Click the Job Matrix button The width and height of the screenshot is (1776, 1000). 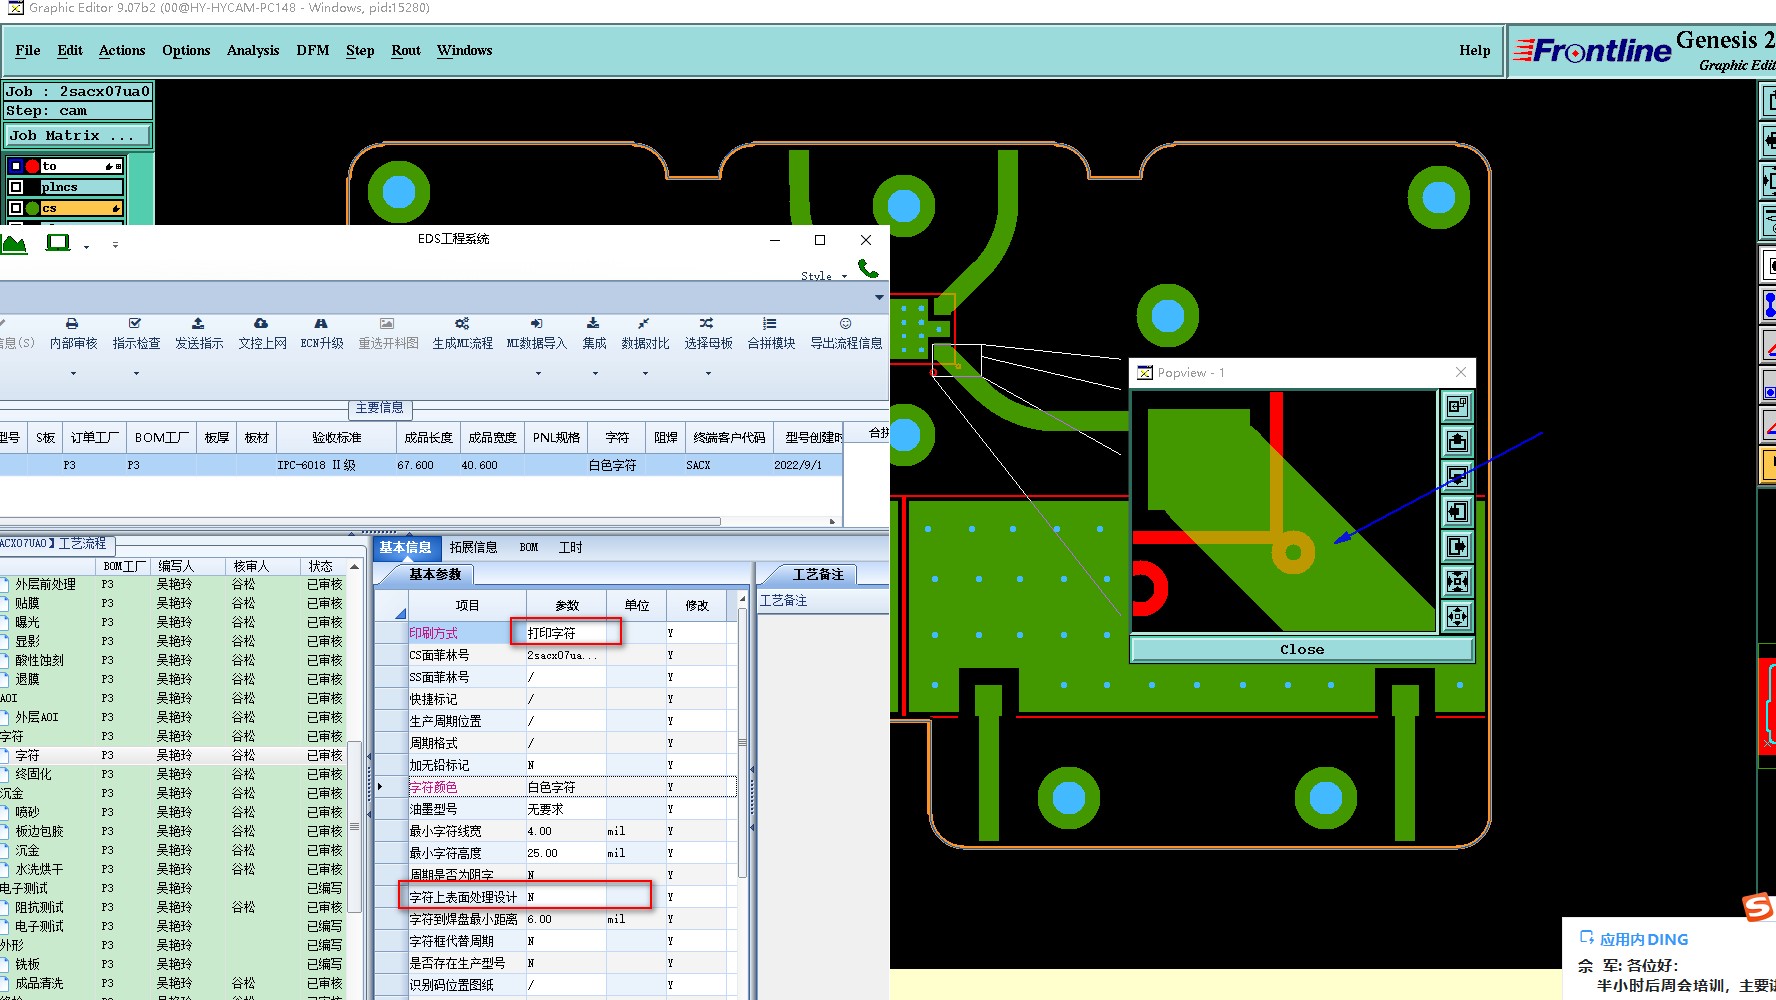point(78,135)
